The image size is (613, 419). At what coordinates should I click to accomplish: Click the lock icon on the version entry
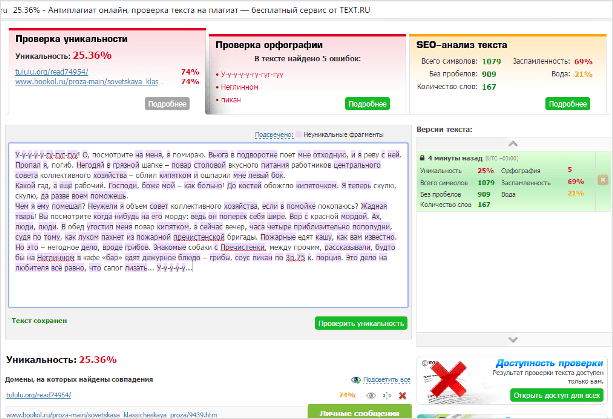click(x=422, y=158)
